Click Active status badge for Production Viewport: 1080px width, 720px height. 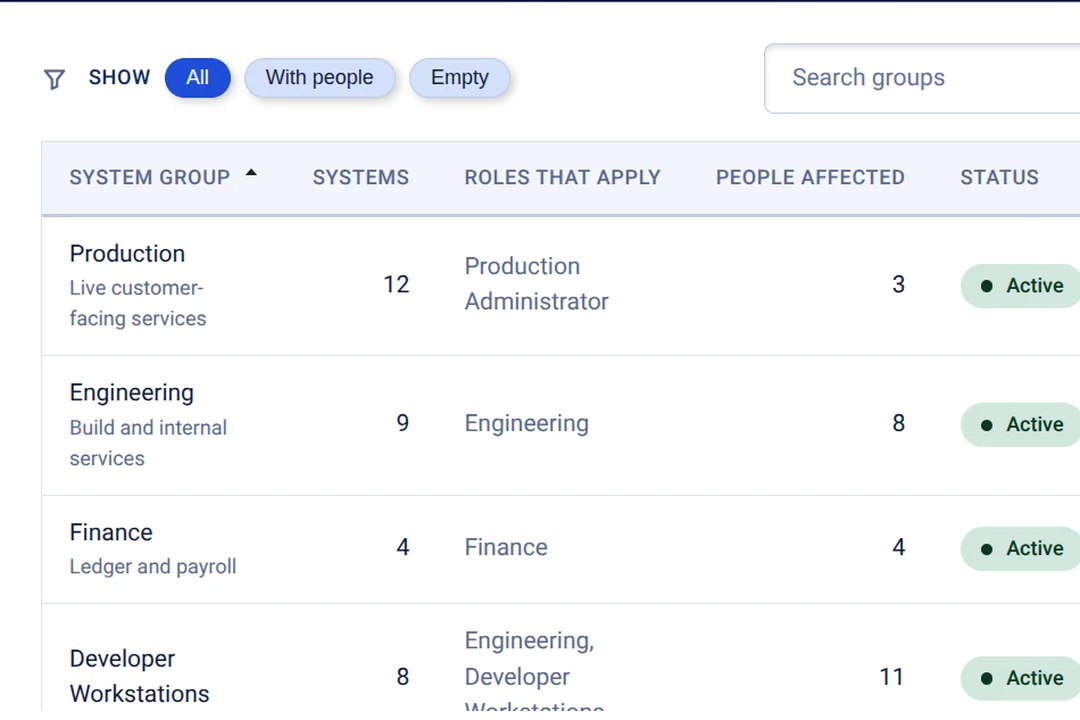point(1021,286)
